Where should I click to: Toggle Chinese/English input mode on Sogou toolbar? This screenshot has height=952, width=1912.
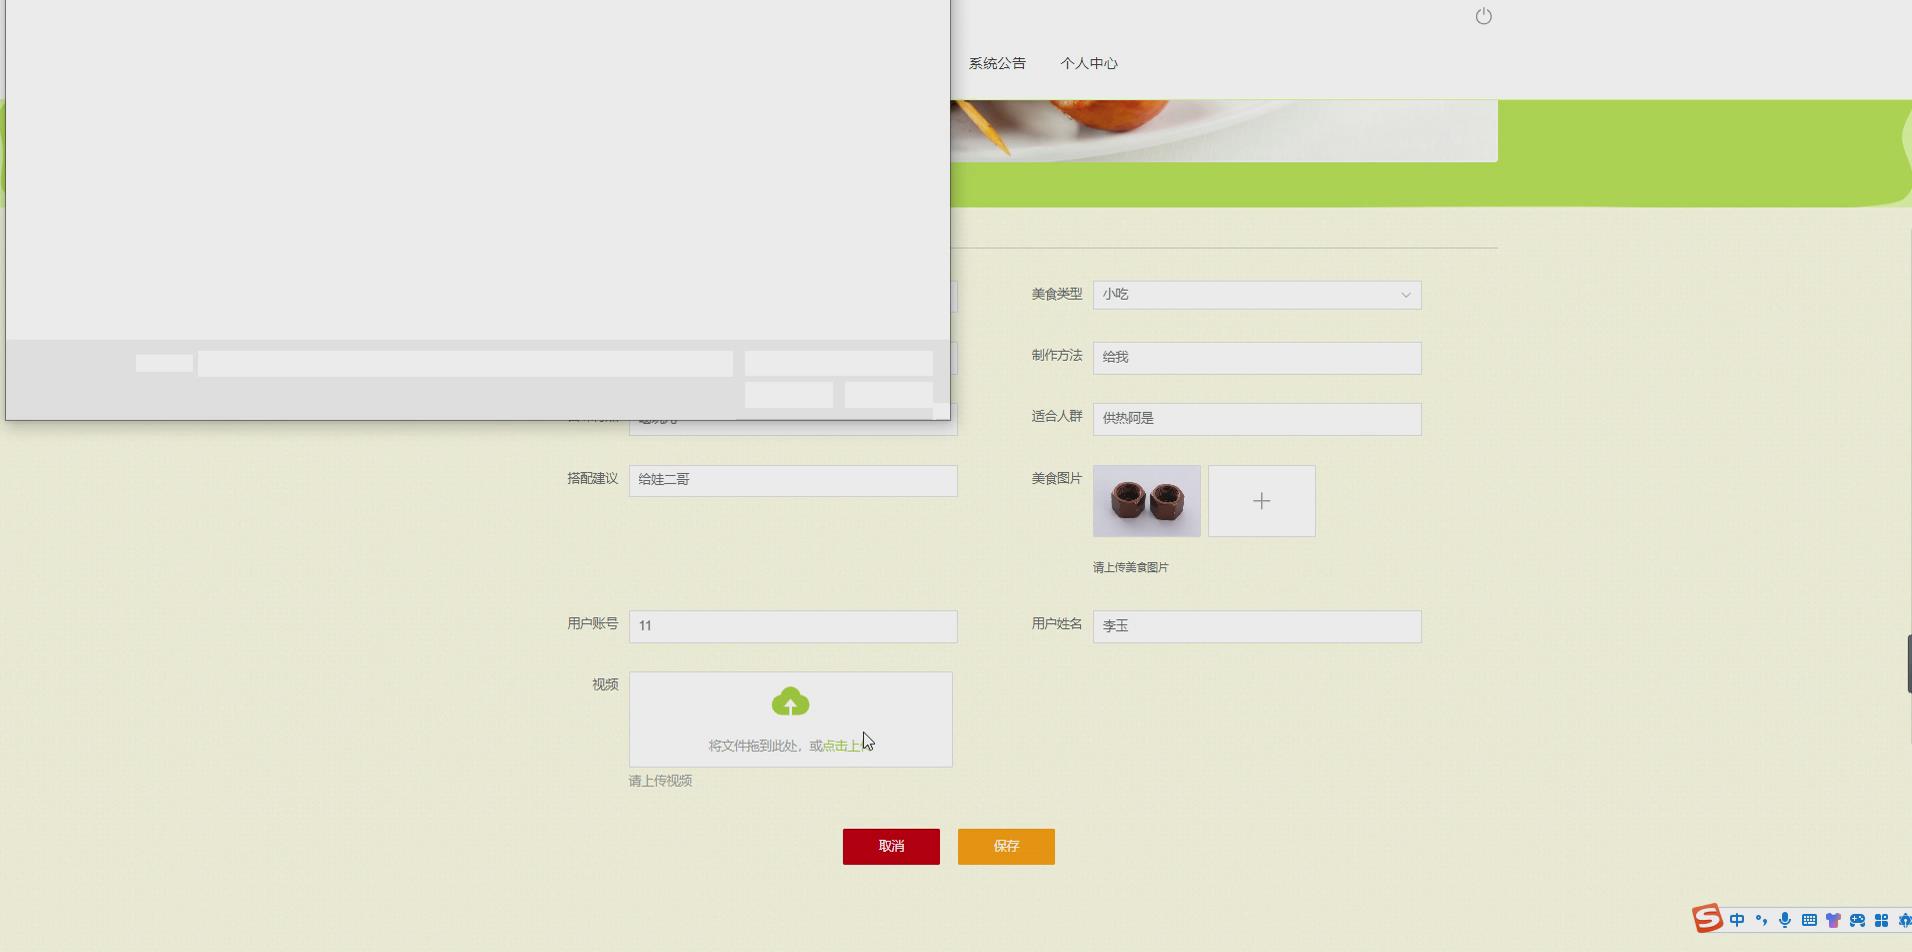point(1737,920)
